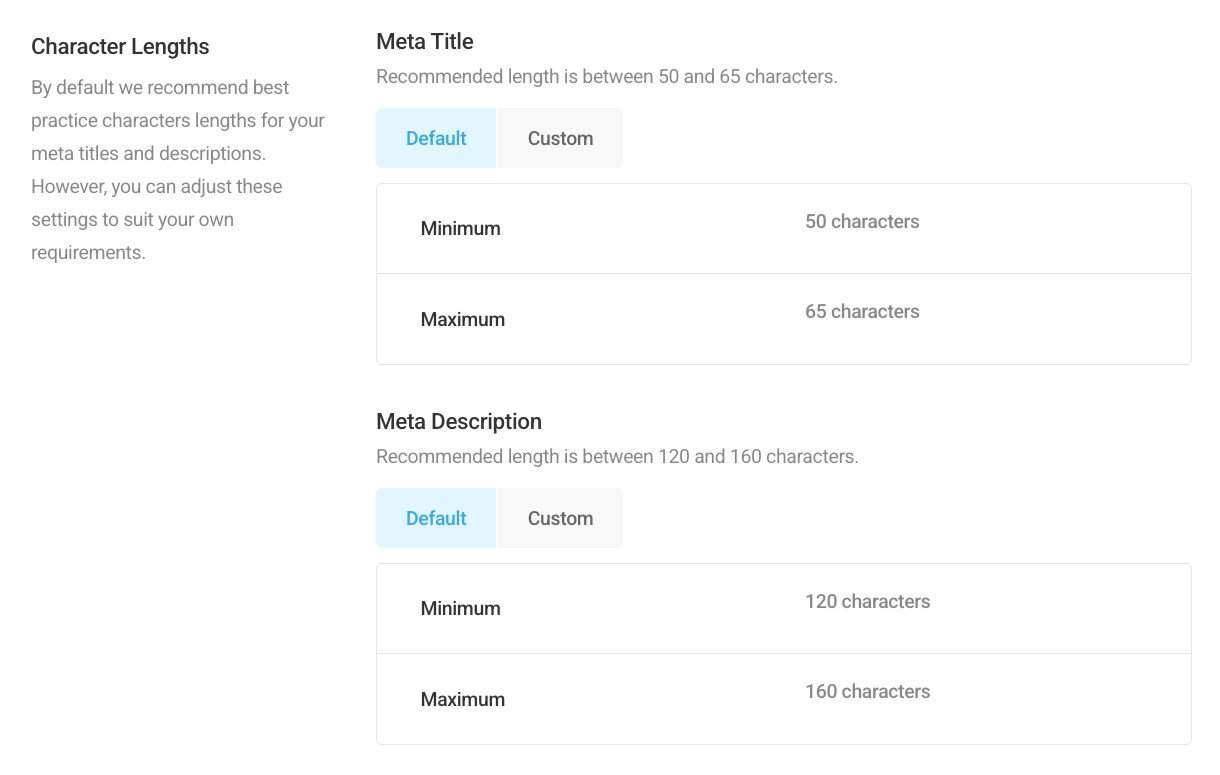Click the 120 characters value

click(867, 601)
